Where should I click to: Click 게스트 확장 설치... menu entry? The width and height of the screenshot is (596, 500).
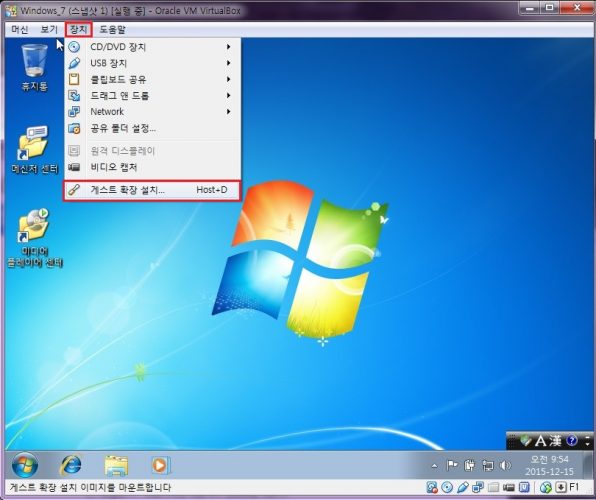152,190
